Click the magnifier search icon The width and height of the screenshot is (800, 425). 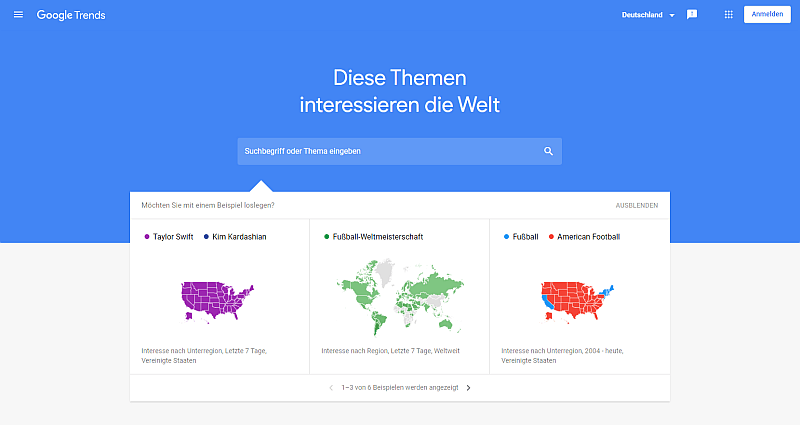point(548,151)
